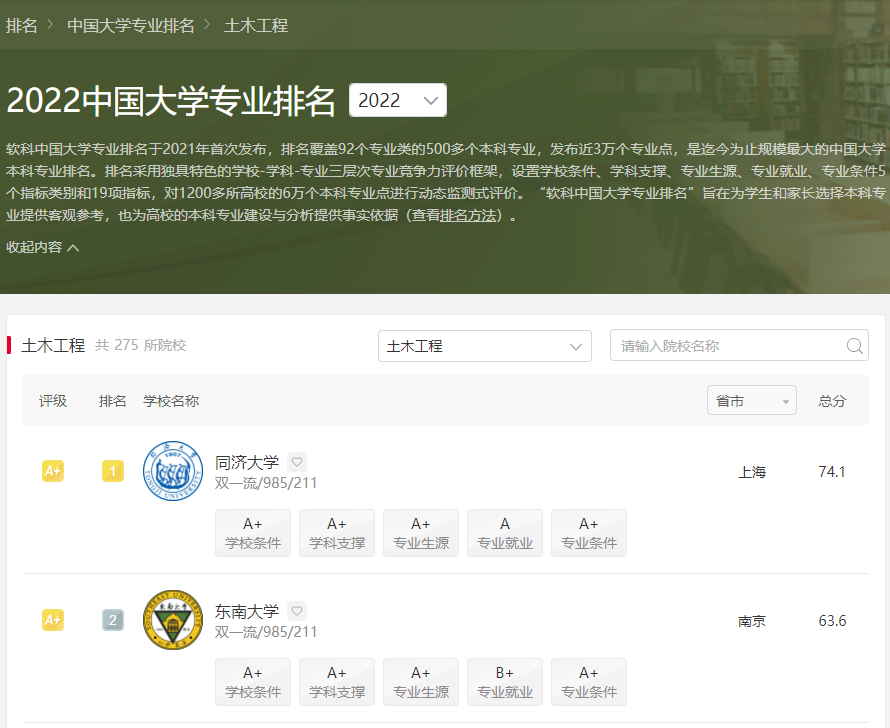Viewport: 890px width, 728px height.
Task: Click the A+ rating badge of 同济大学
Action: click(x=52, y=470)
